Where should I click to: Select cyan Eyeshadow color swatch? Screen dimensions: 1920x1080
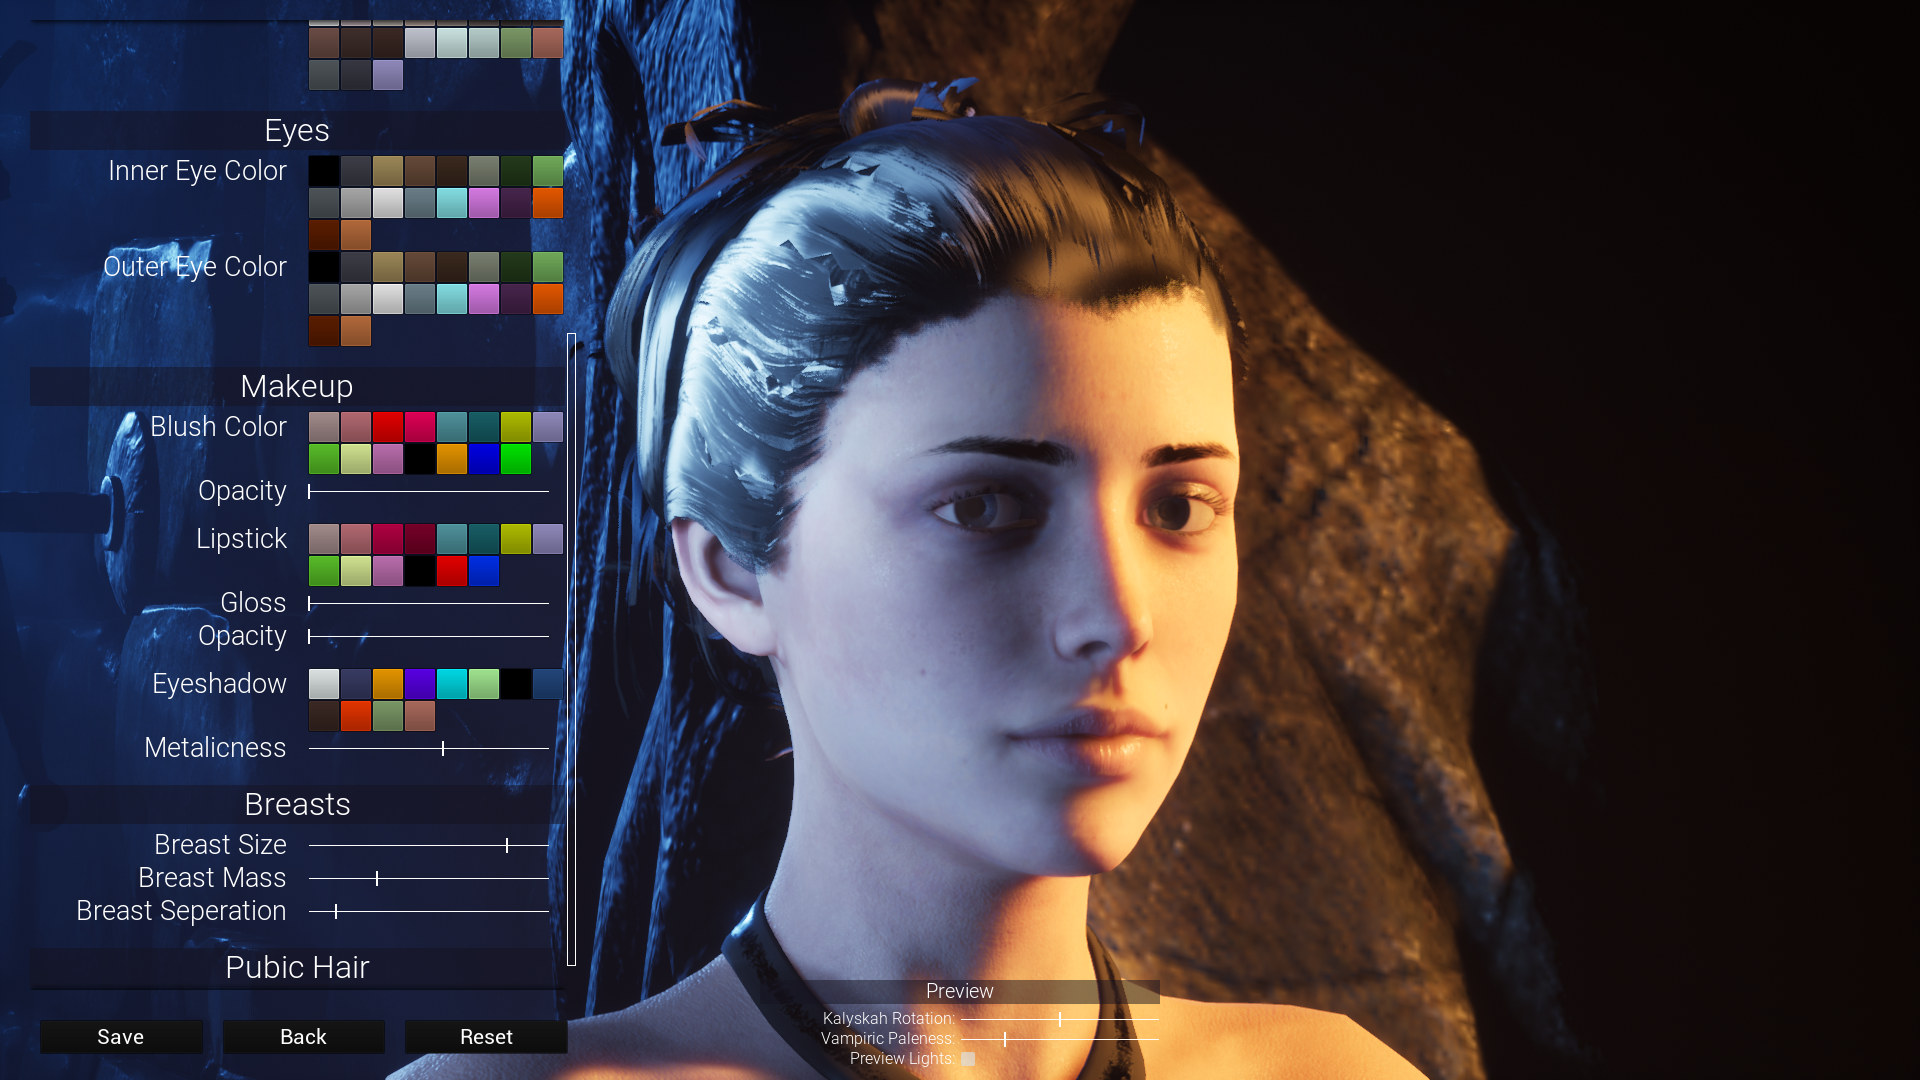click(x=452, y=684)
